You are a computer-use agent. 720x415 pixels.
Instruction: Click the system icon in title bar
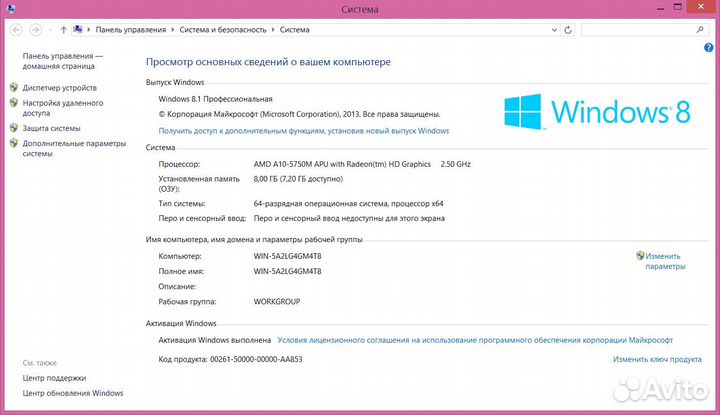click(11, 8)
